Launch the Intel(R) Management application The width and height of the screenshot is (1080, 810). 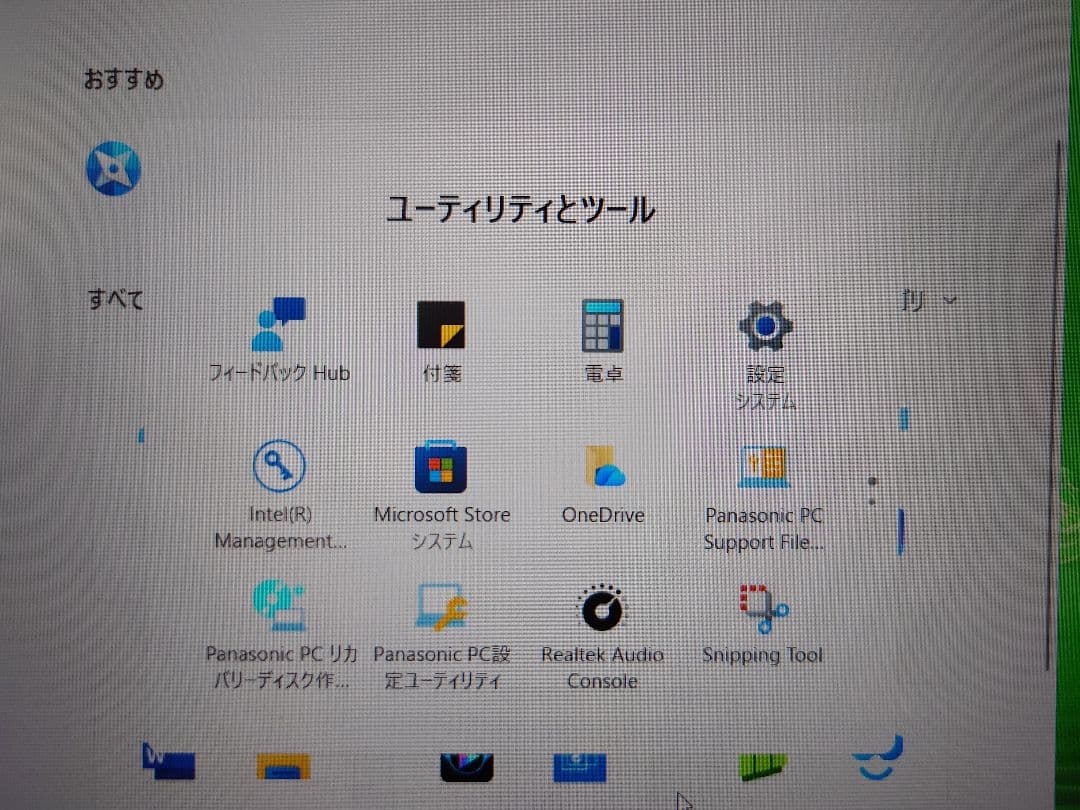click(281, 467)
